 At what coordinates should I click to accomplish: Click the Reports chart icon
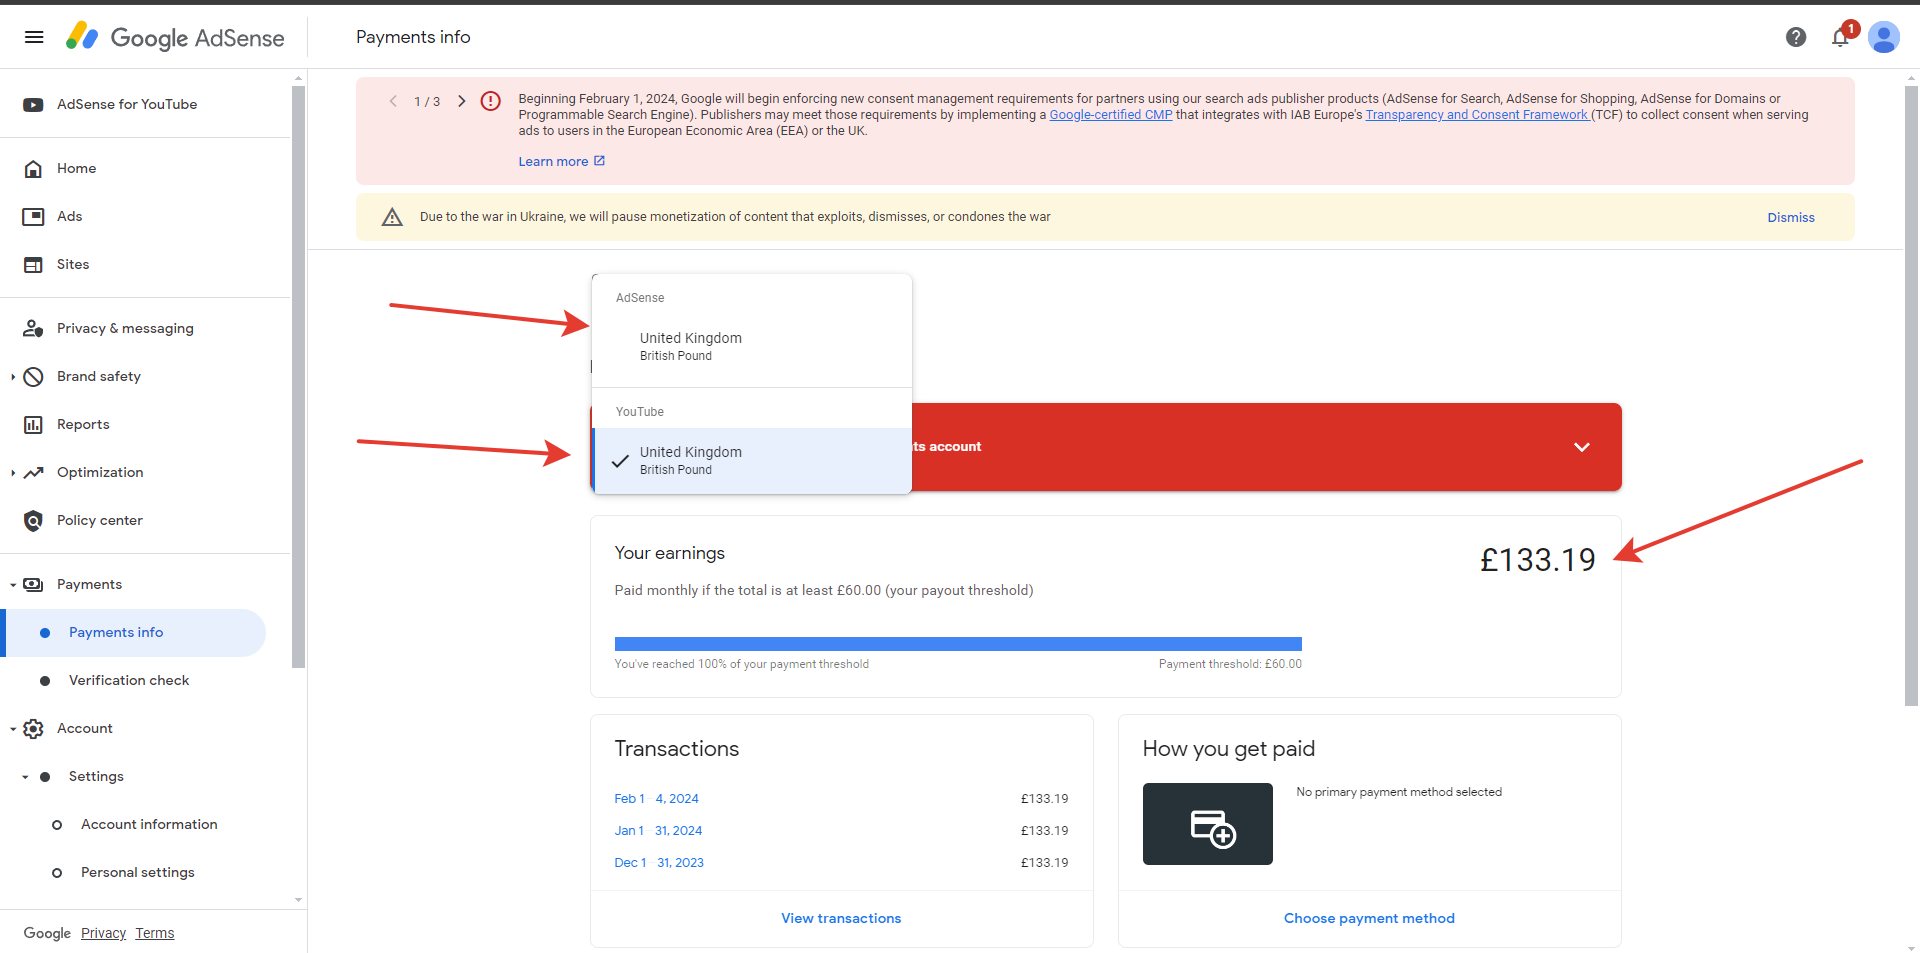33,425
